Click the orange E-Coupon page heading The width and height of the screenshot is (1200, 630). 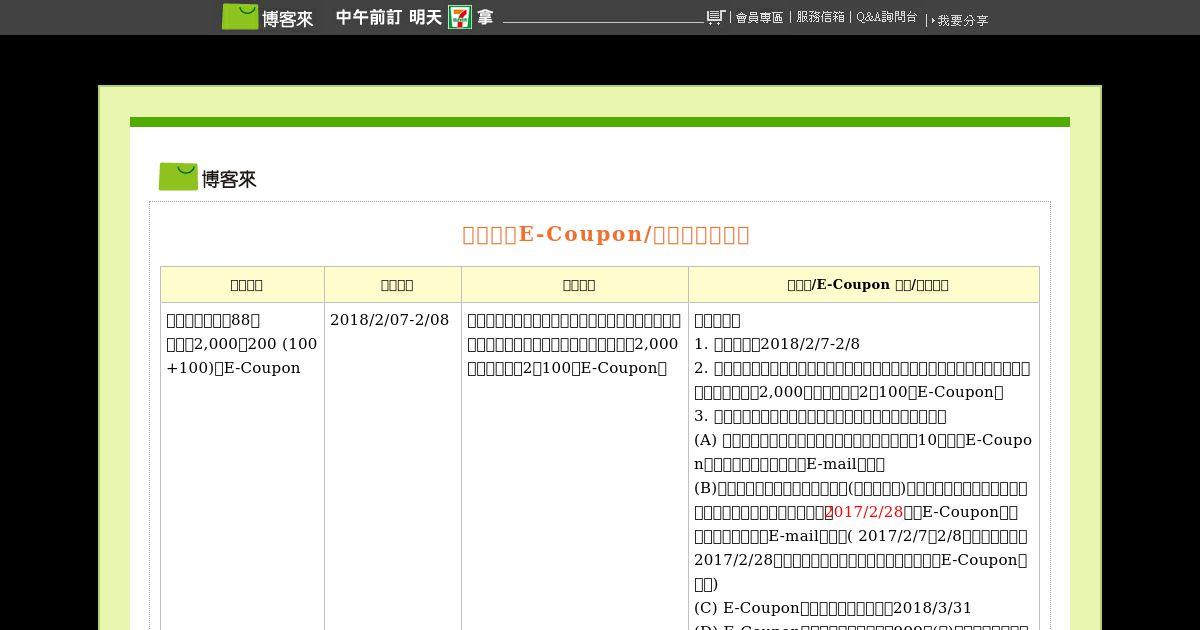click(x=606, y=234)
